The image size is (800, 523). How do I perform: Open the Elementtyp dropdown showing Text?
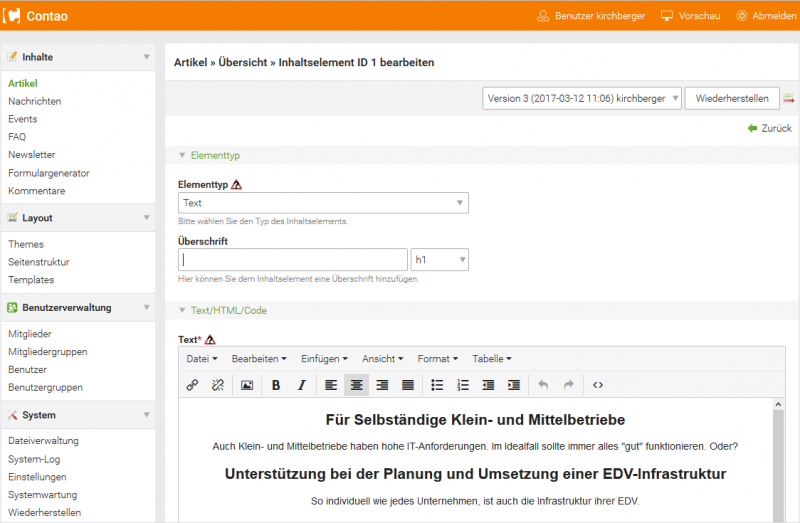pos(323,203)
